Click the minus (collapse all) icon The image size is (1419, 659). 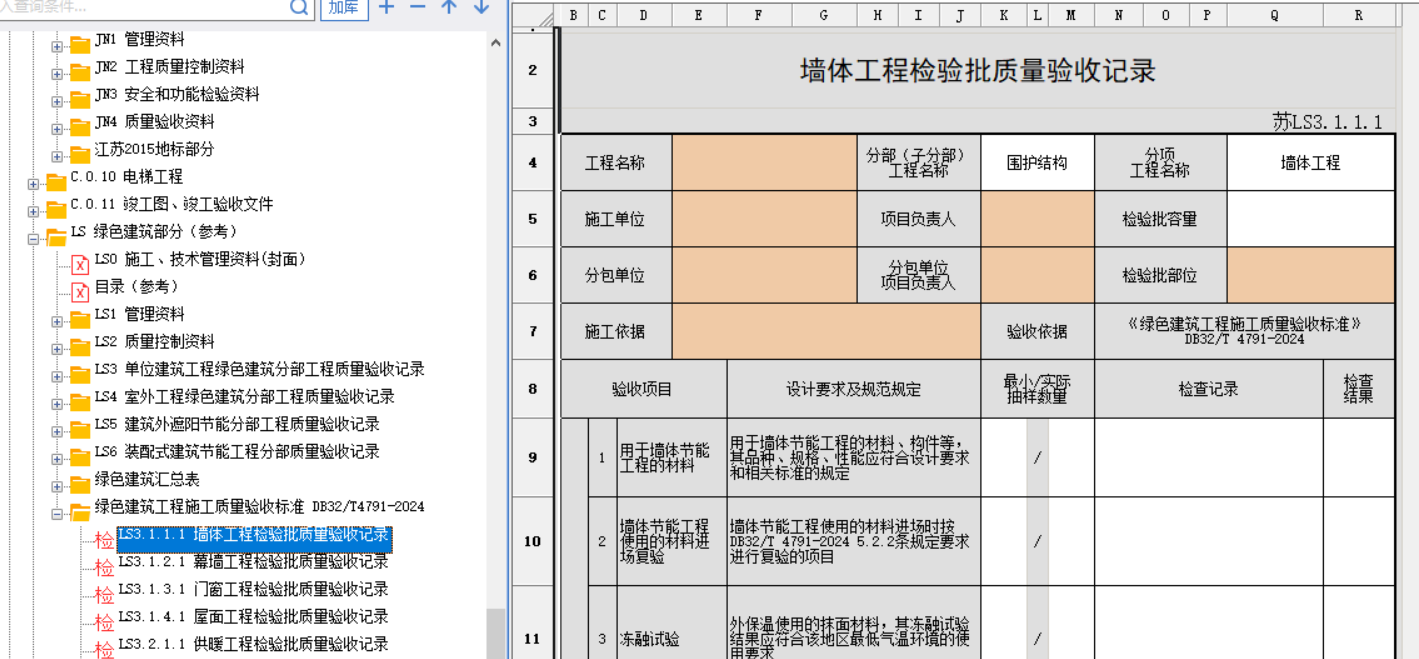tap(418, 7)
